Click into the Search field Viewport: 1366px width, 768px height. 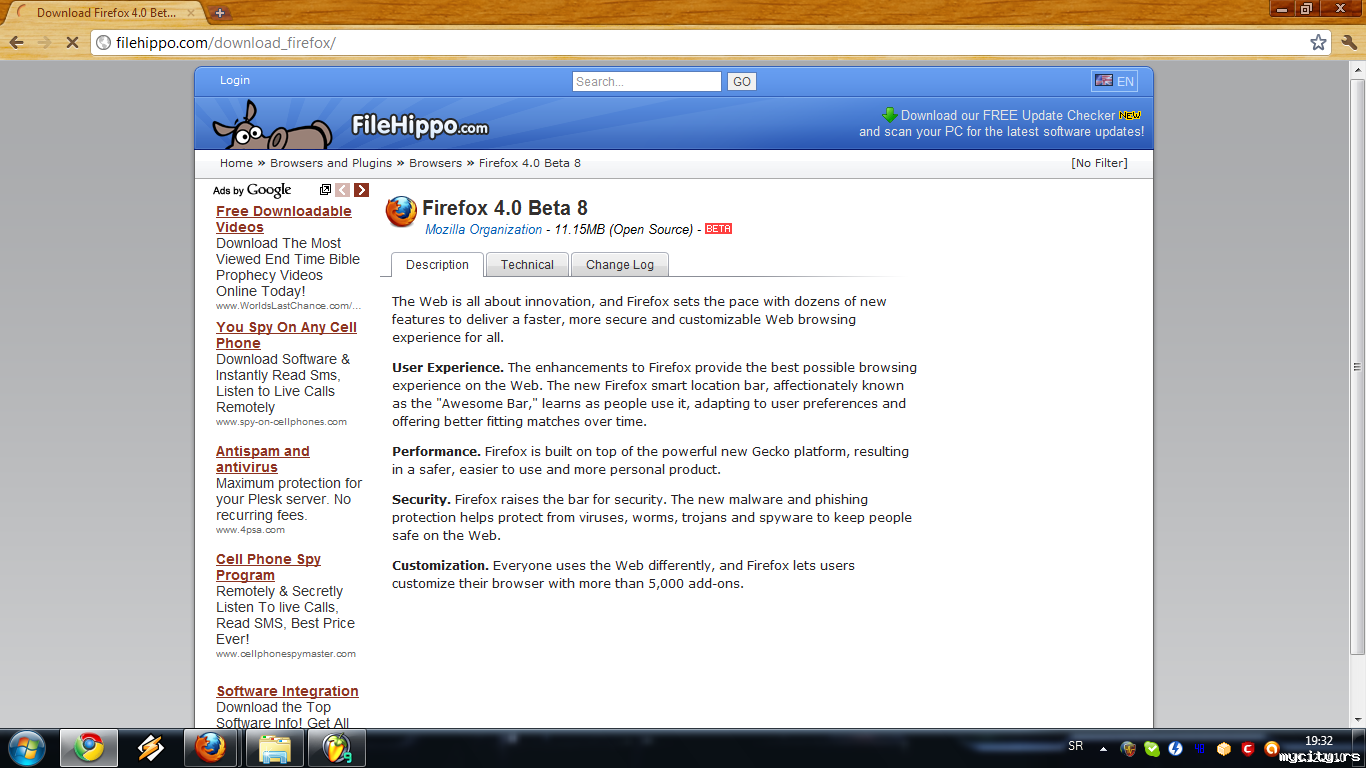[x=647, y=82]
